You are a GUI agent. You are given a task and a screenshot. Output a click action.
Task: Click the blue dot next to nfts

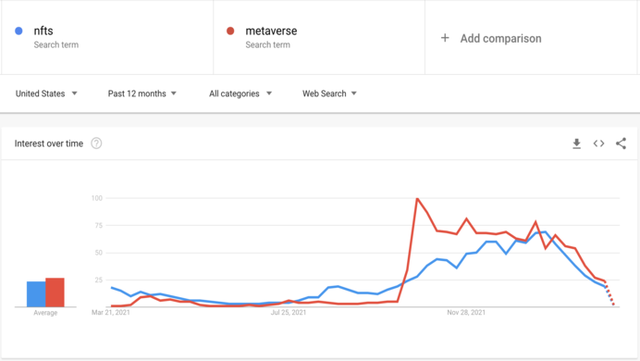pyautogui.click(x=19, y=31)
